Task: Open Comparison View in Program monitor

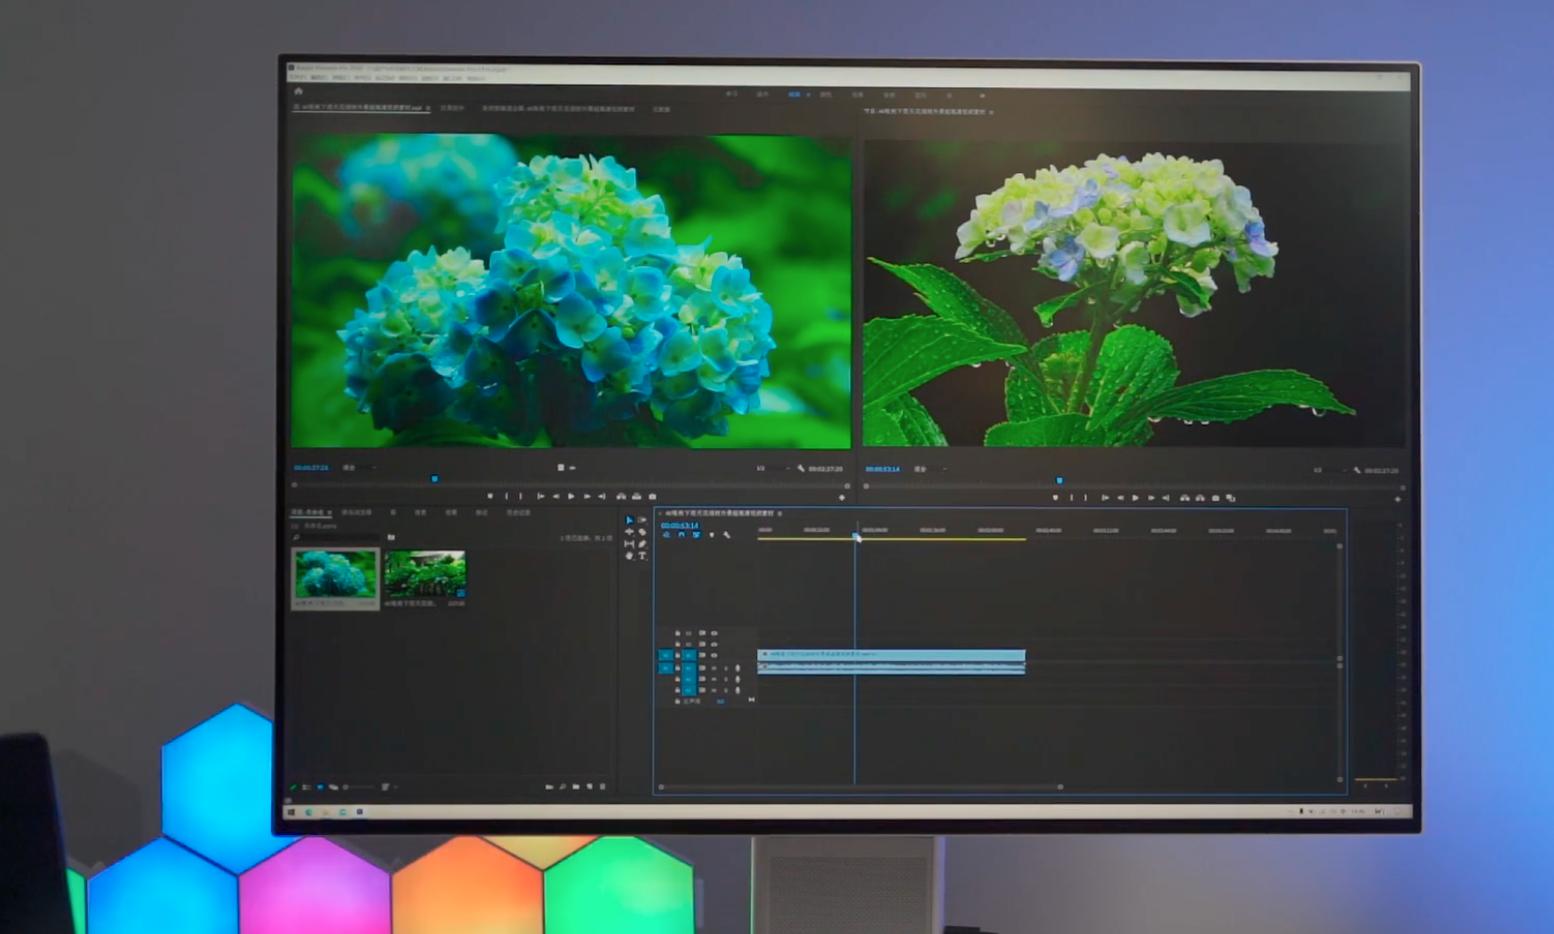Action: pos(1231,498)
